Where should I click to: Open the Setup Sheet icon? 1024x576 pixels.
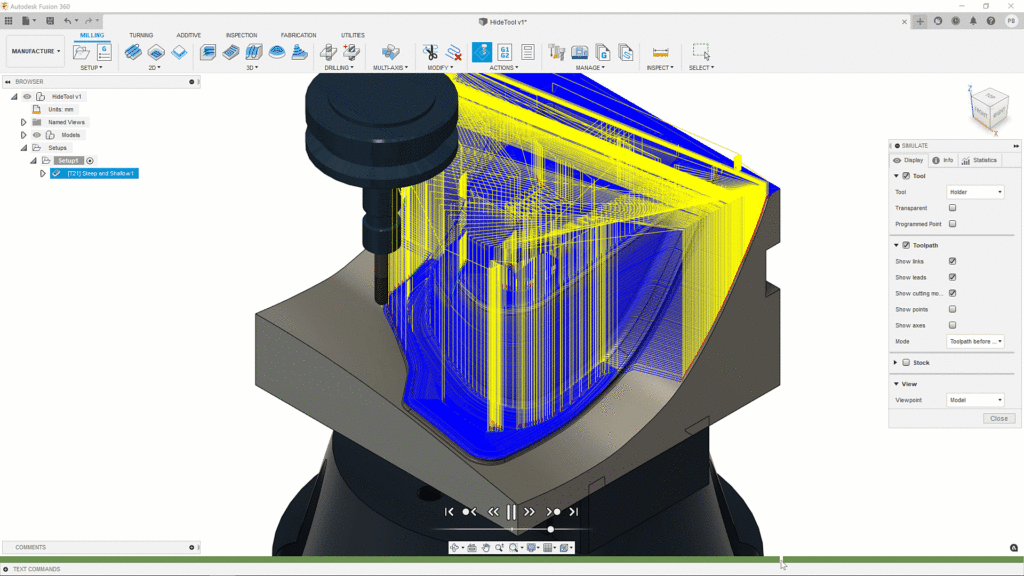(528, 52)
